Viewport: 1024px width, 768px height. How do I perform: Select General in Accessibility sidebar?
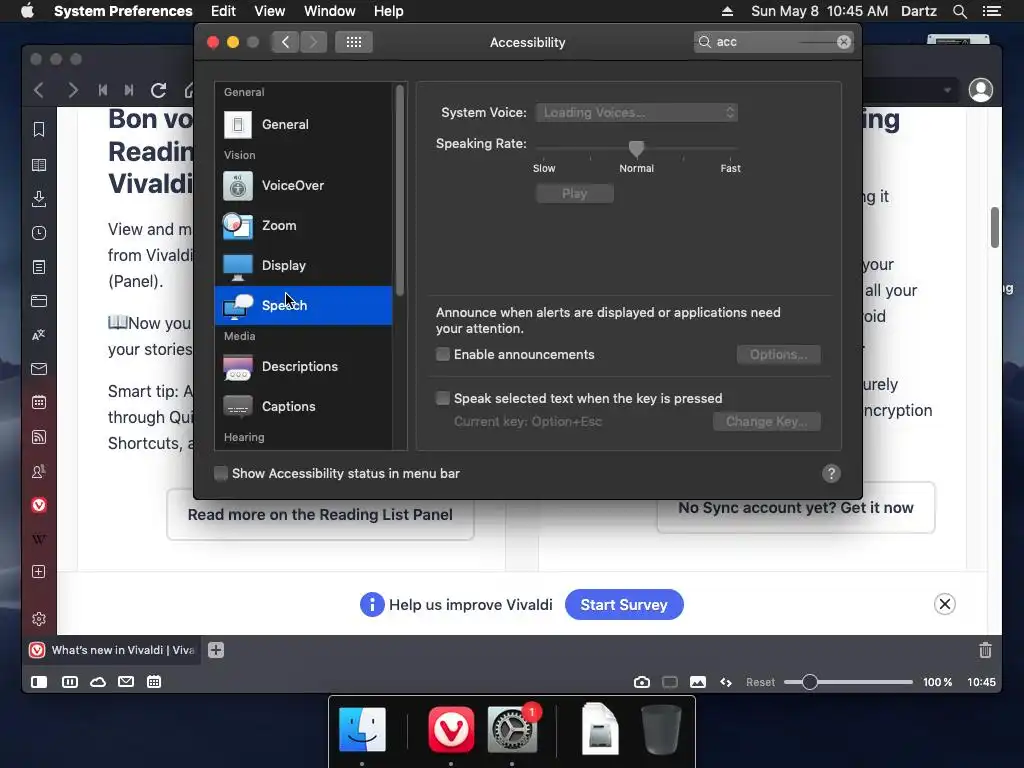click(x=304, y=124)
